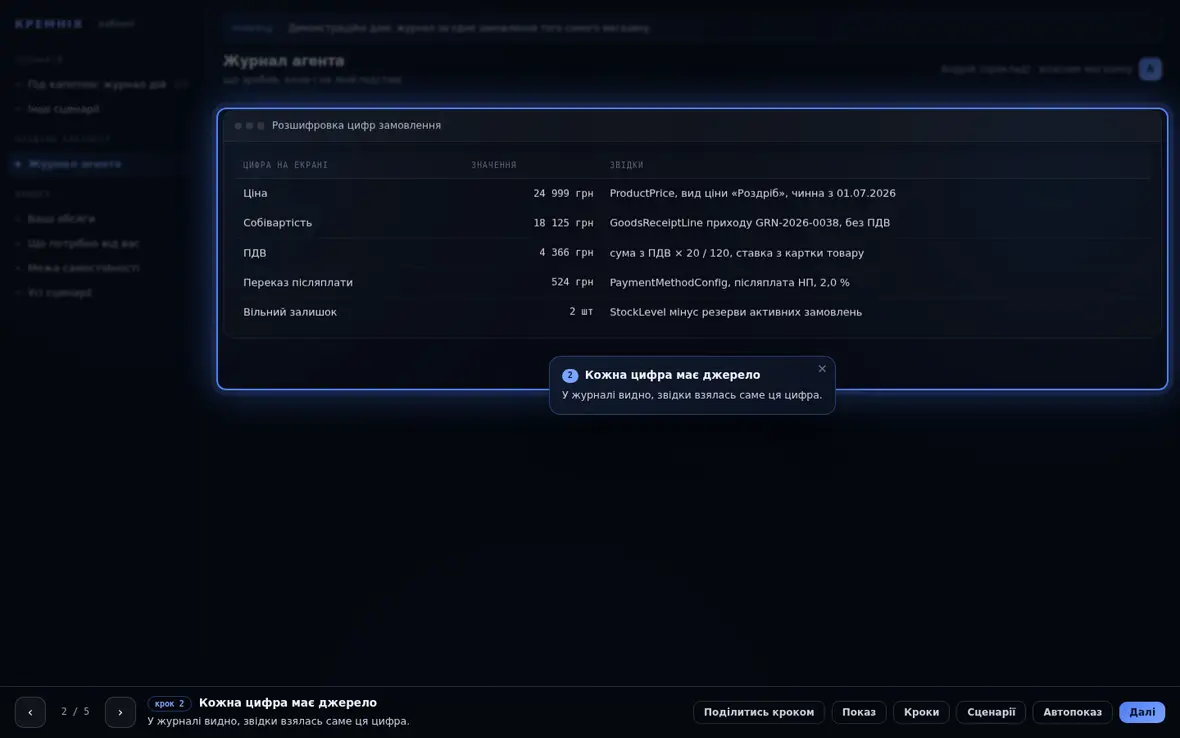1180x738 pixels.
Task: Click the Переказ післяплати row label
Action: click(x=298, y=282)
